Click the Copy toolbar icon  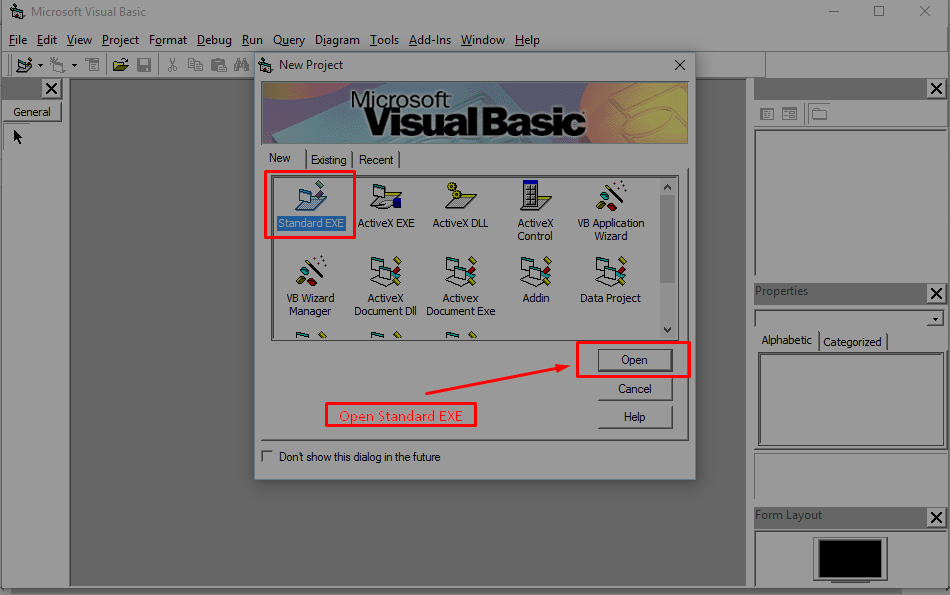(195, 65)
